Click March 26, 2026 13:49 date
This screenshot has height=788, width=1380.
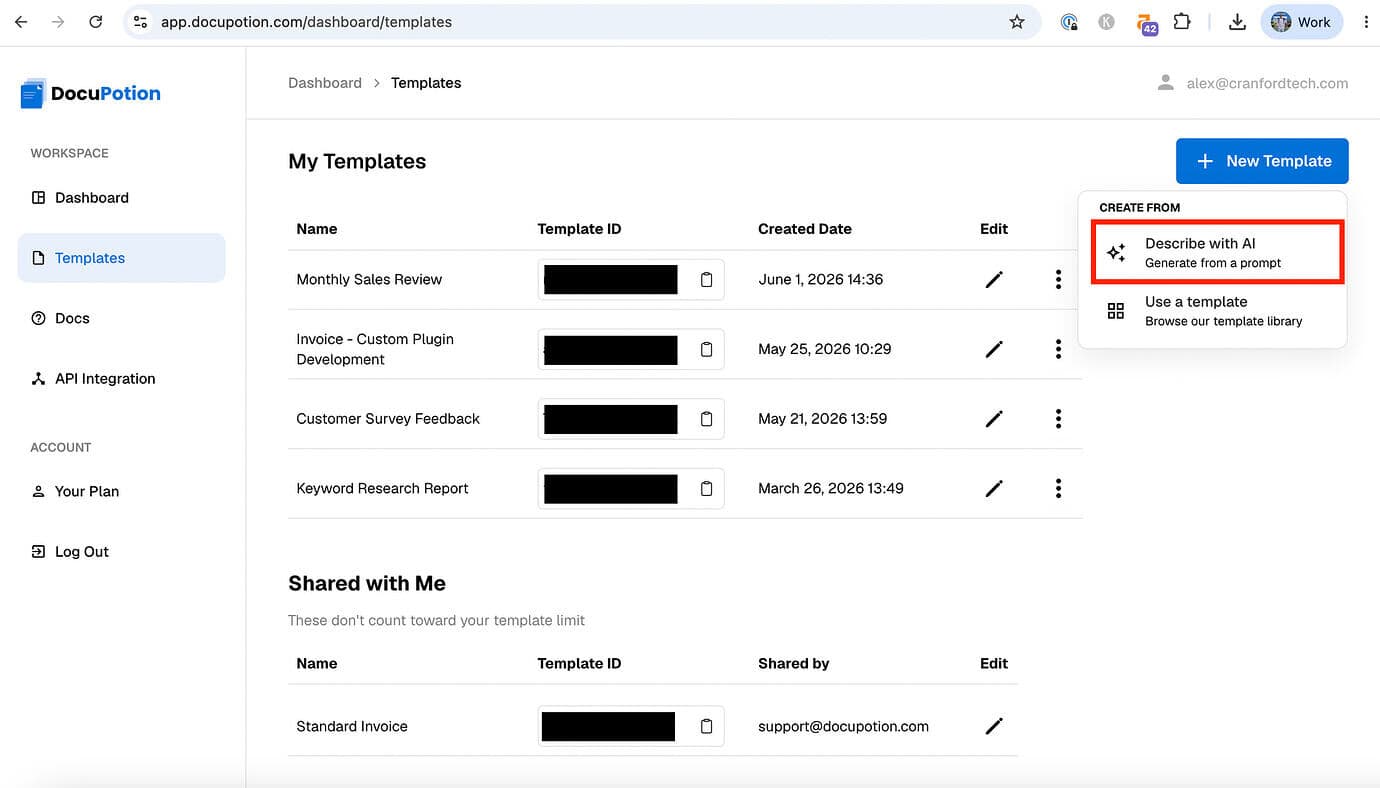pyautogui.click(x=830, y=489)
